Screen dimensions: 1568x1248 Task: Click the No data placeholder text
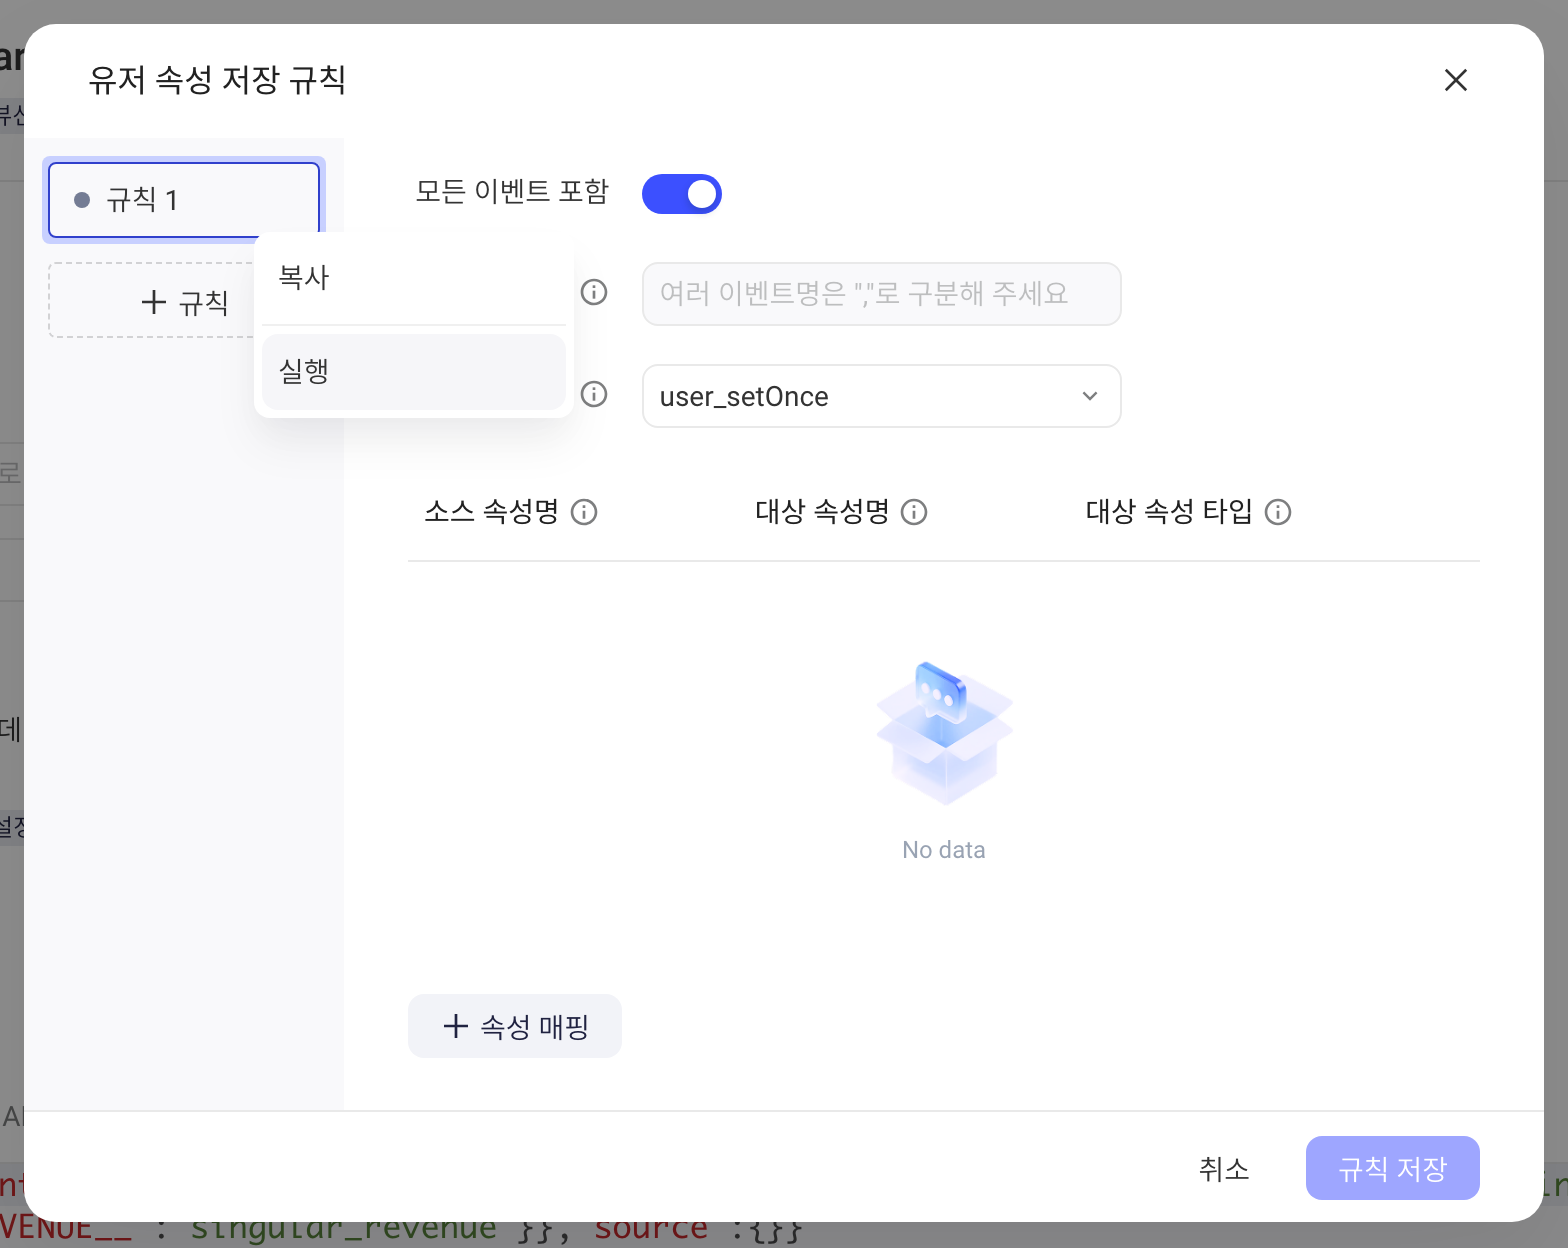coord(944,850)
